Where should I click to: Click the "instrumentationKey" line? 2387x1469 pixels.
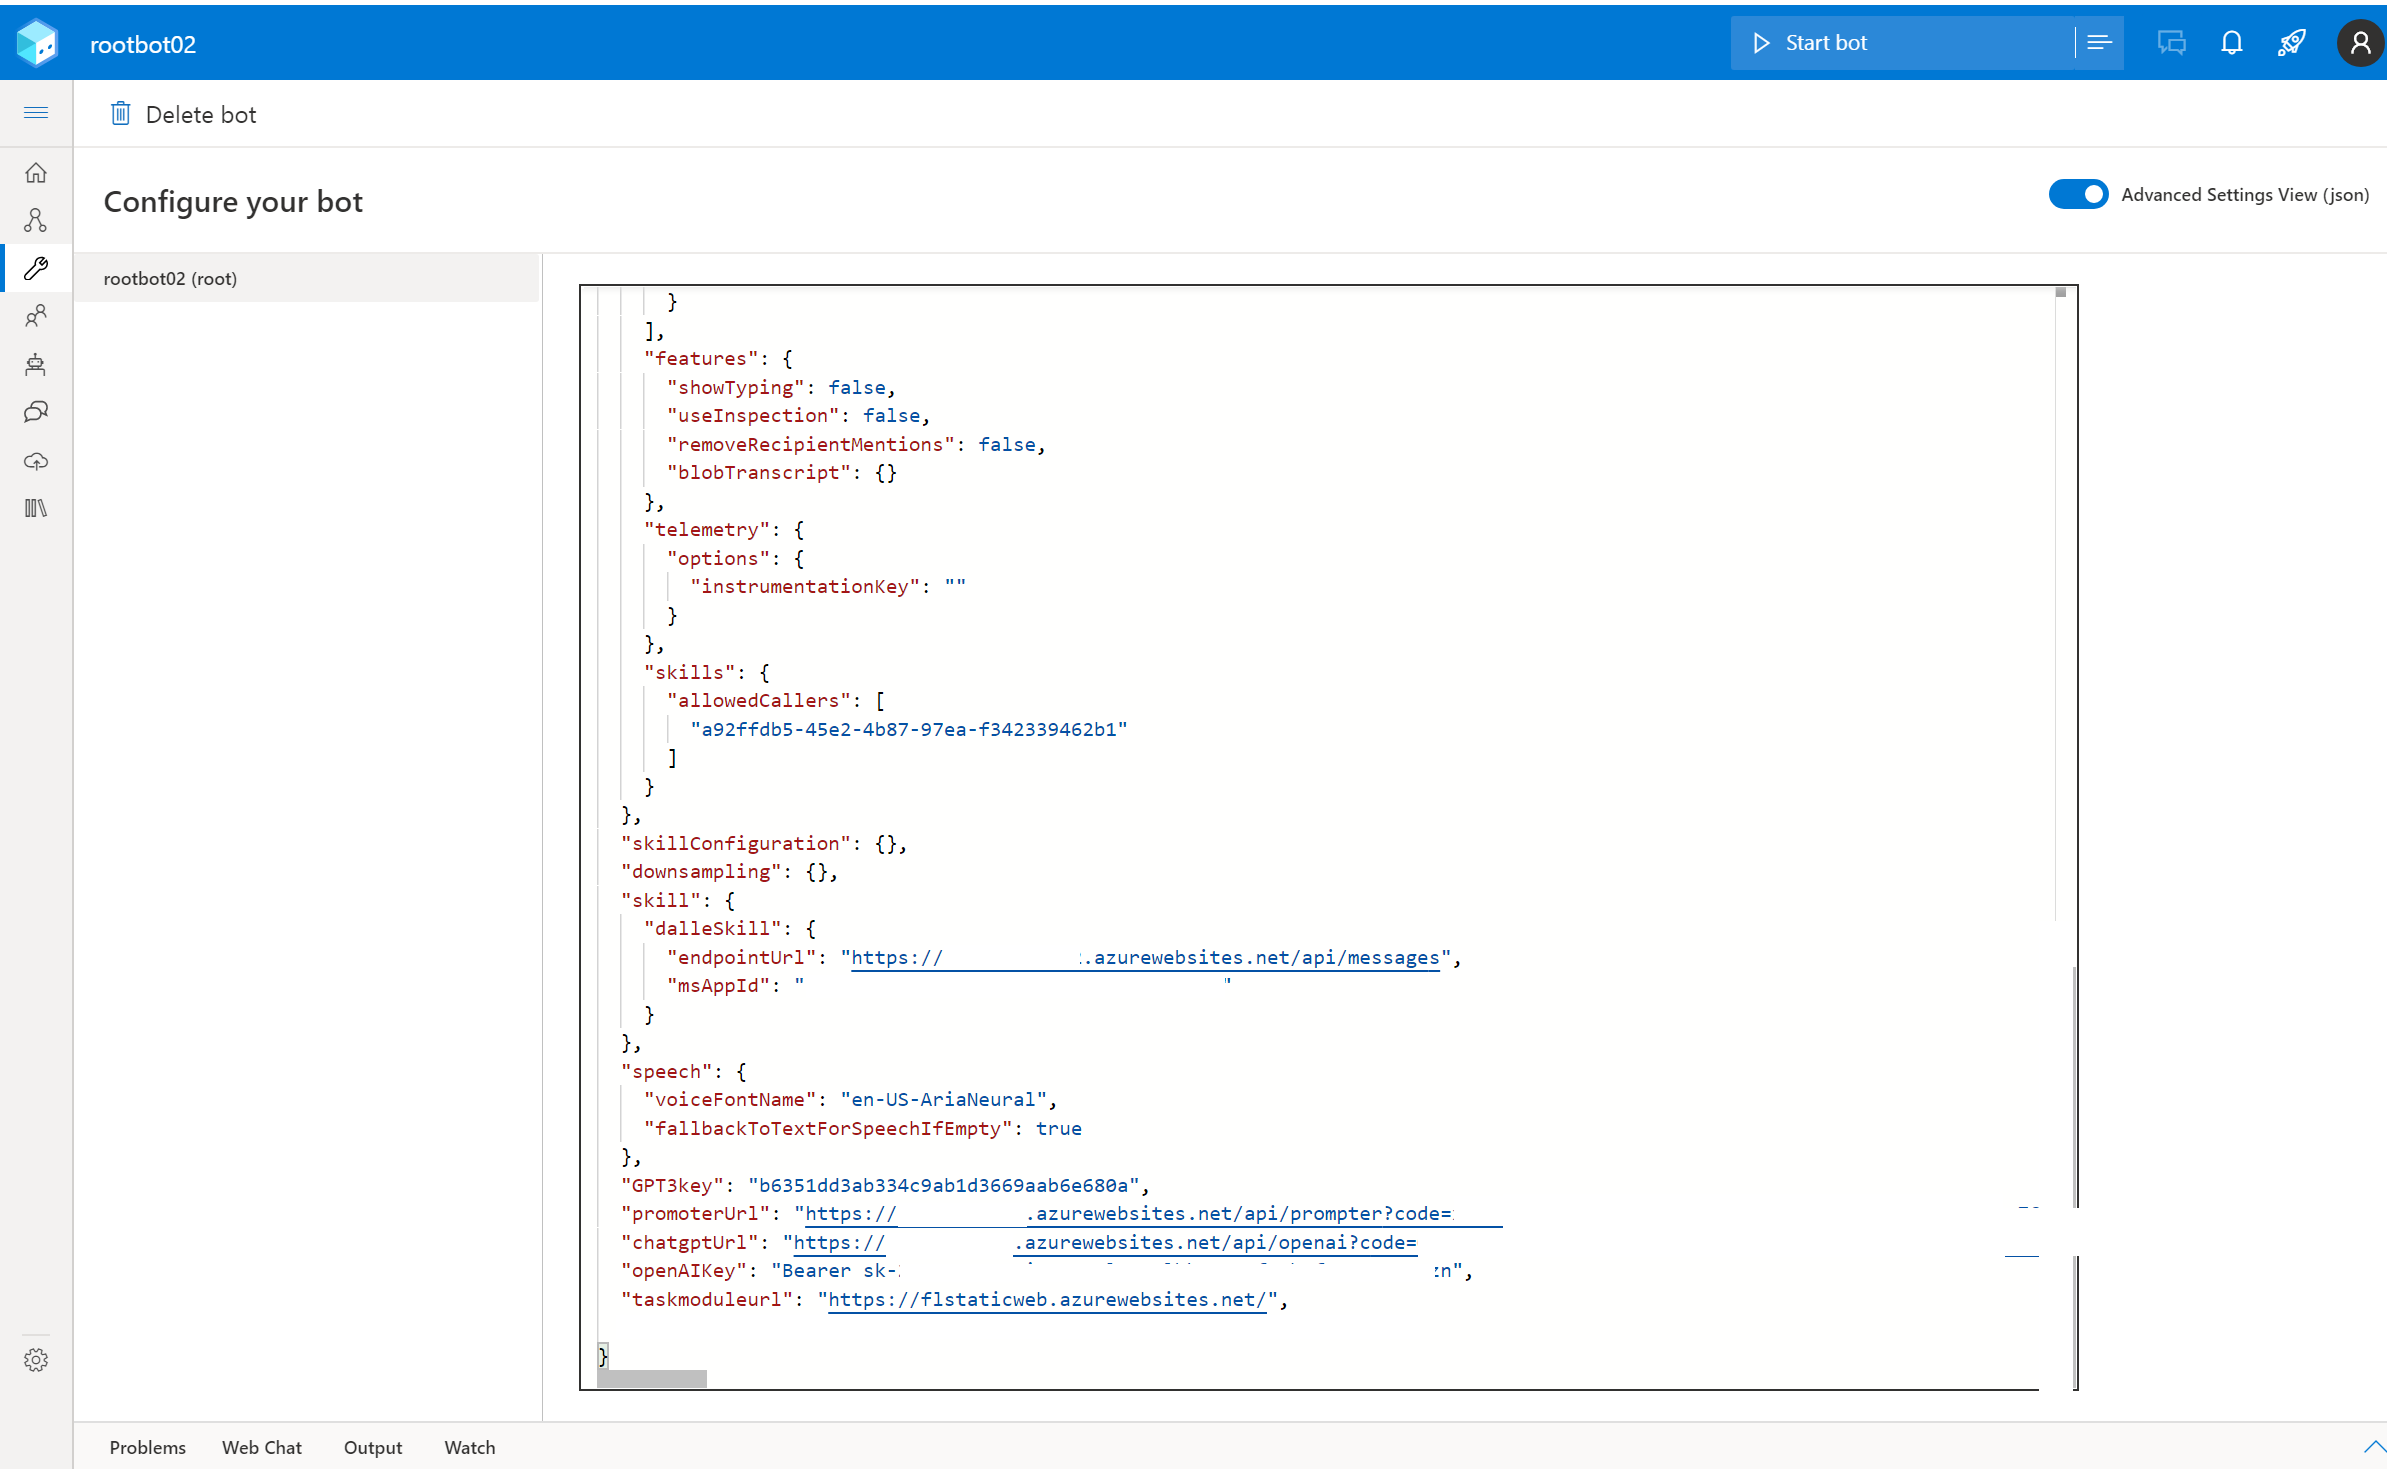pyautogui.click(x=828, y=587)
